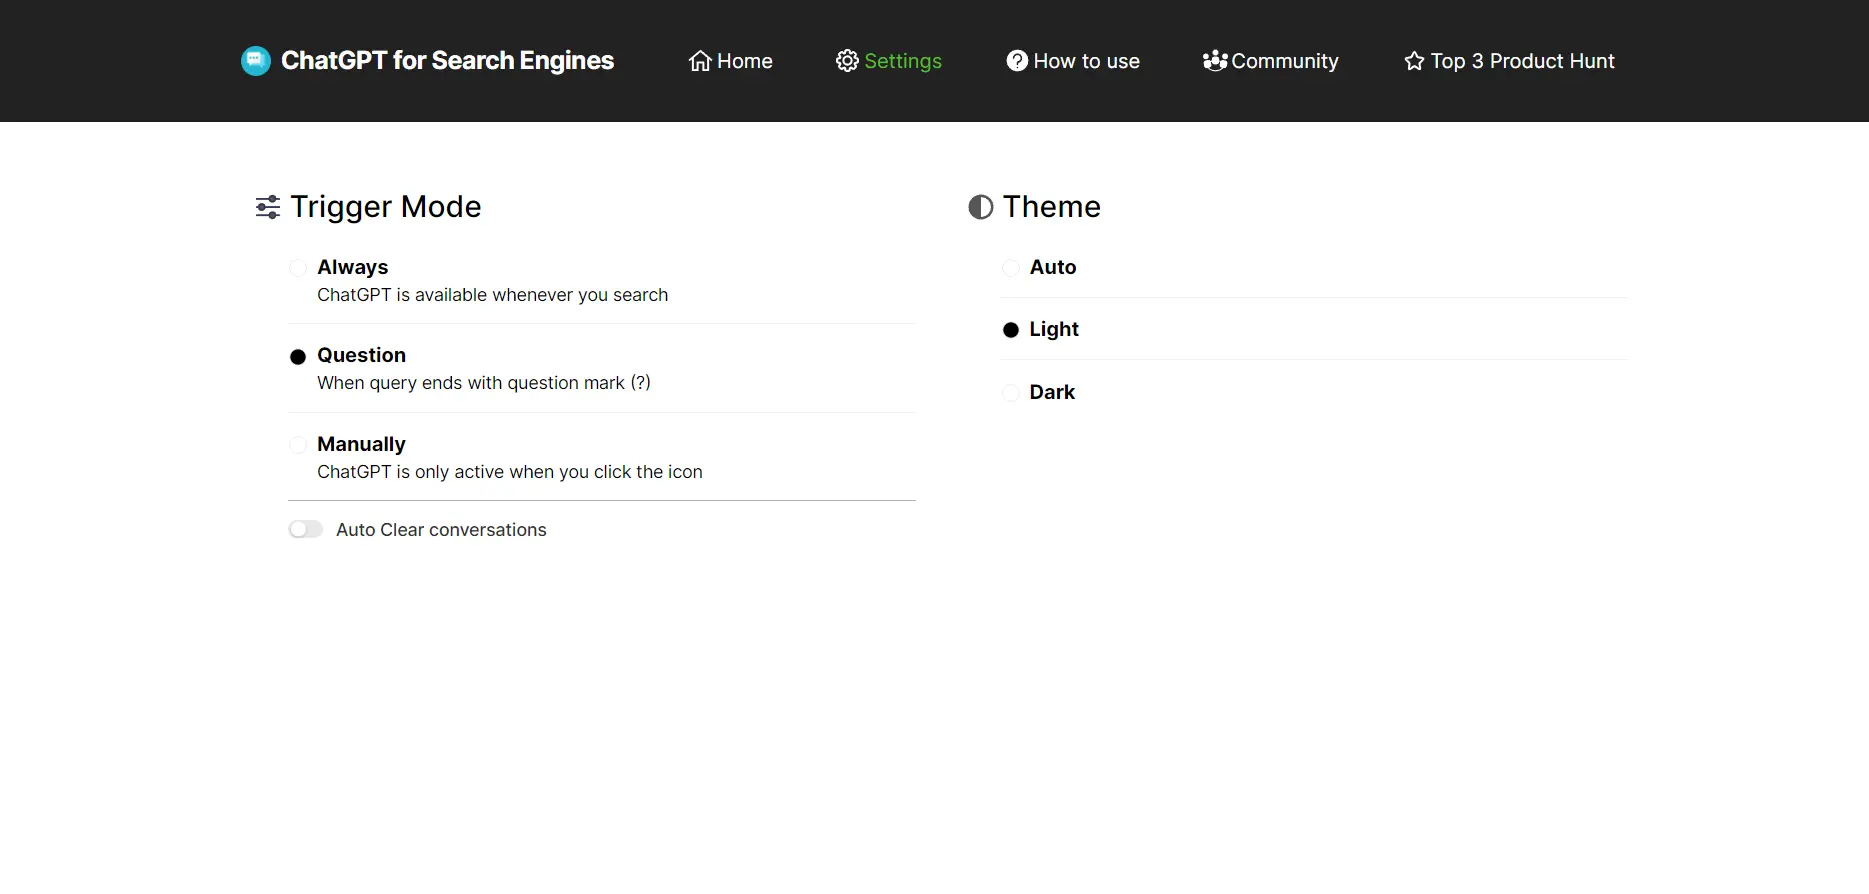Viewport: 1869px width, 894px height.
Task: Open Top 3 Product Hunt link
Action: pos(1522,61)
